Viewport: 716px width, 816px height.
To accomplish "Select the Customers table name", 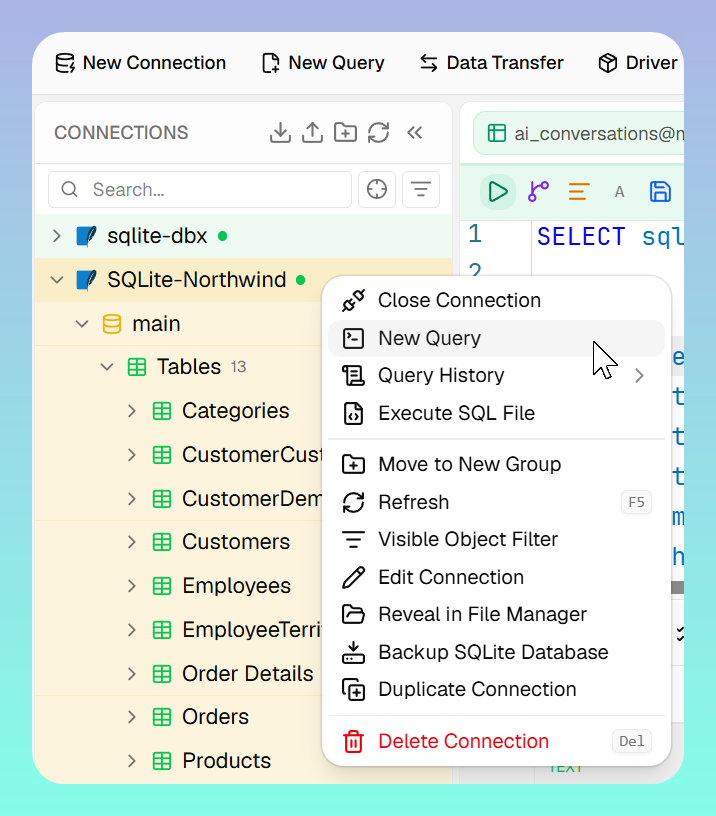I will [x=236, y=542].
